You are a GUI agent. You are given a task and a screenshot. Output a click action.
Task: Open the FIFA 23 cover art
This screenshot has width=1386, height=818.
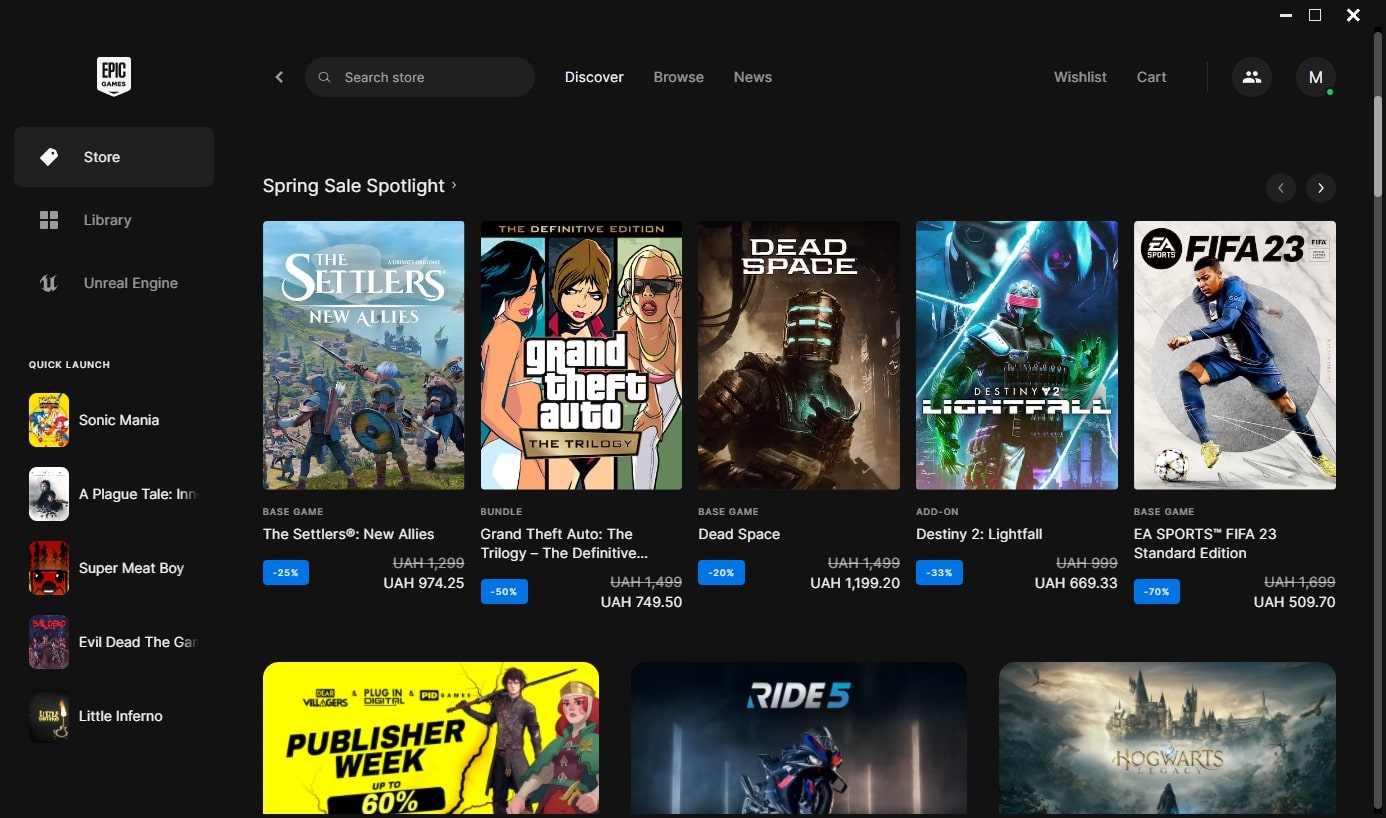(x=1235, y=355)
